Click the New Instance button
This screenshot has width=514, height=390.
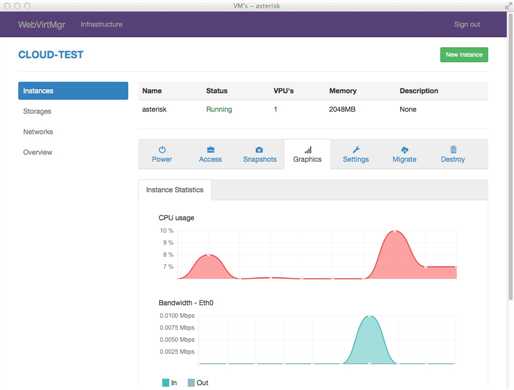464,55
